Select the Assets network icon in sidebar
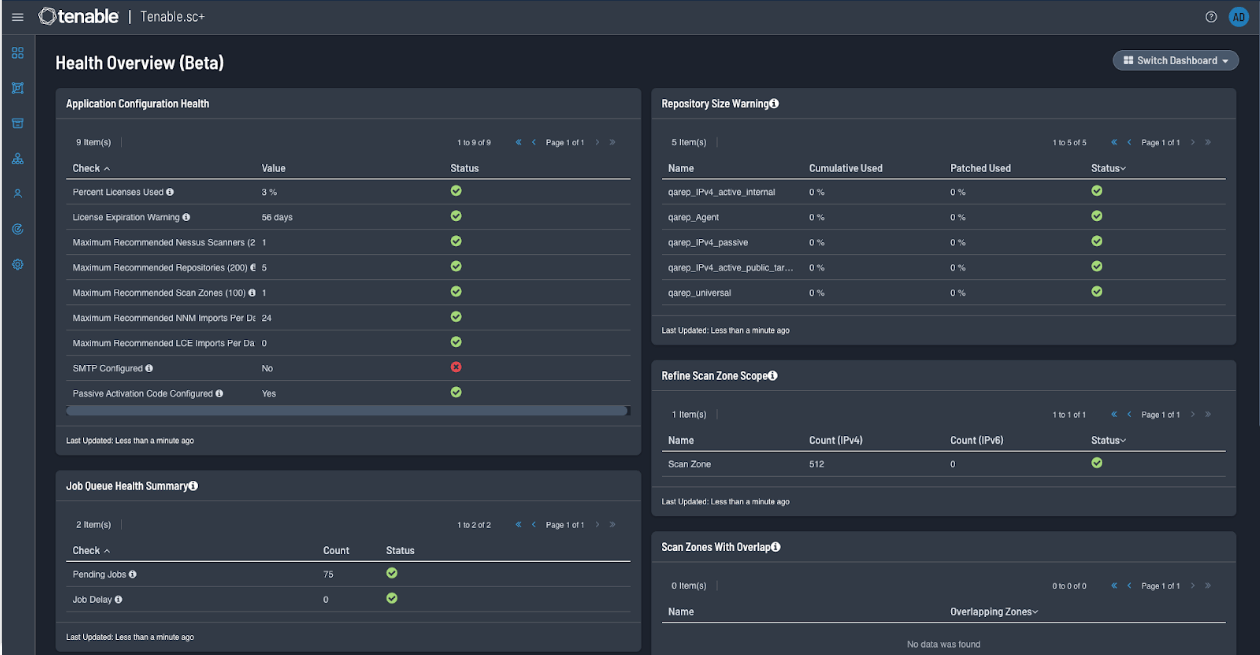Screen dimensions: 1260x655 [x=17, y=158]
